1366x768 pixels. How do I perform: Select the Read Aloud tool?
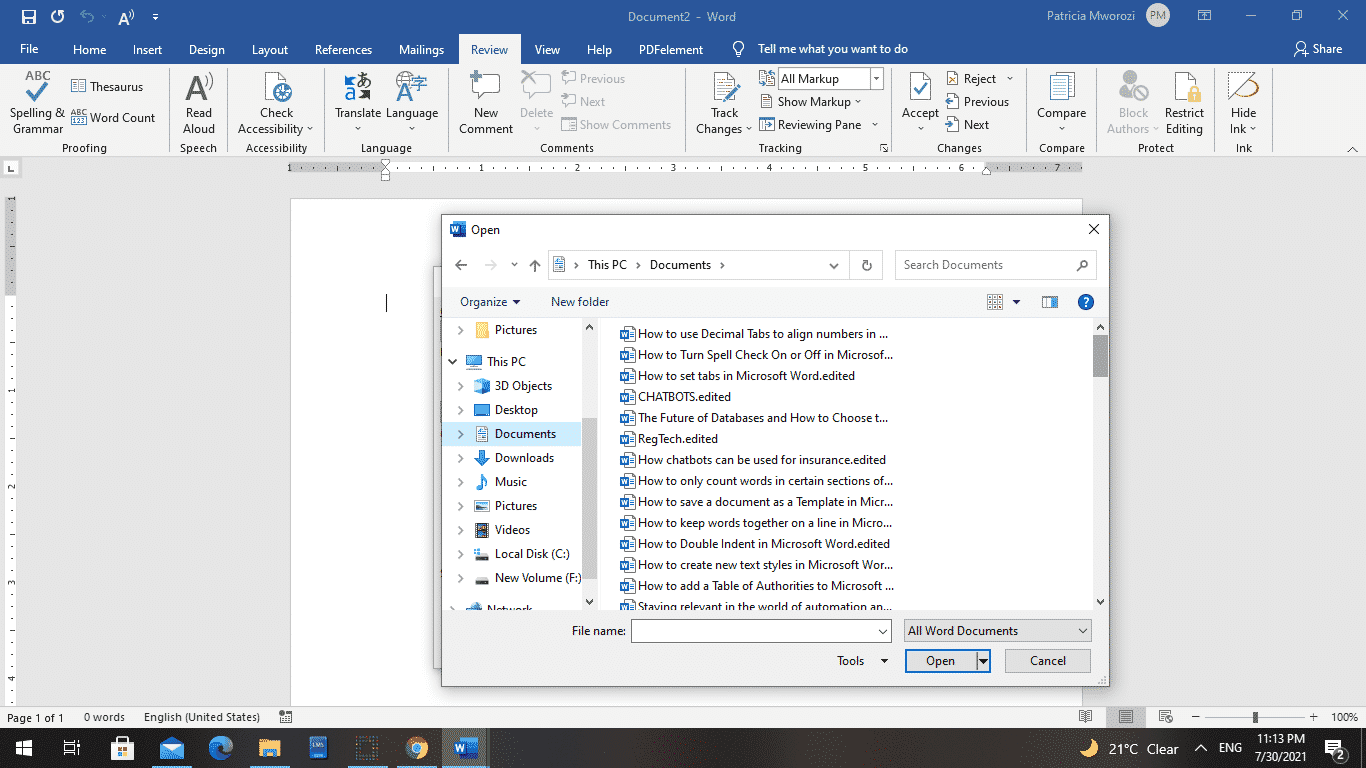198,105
